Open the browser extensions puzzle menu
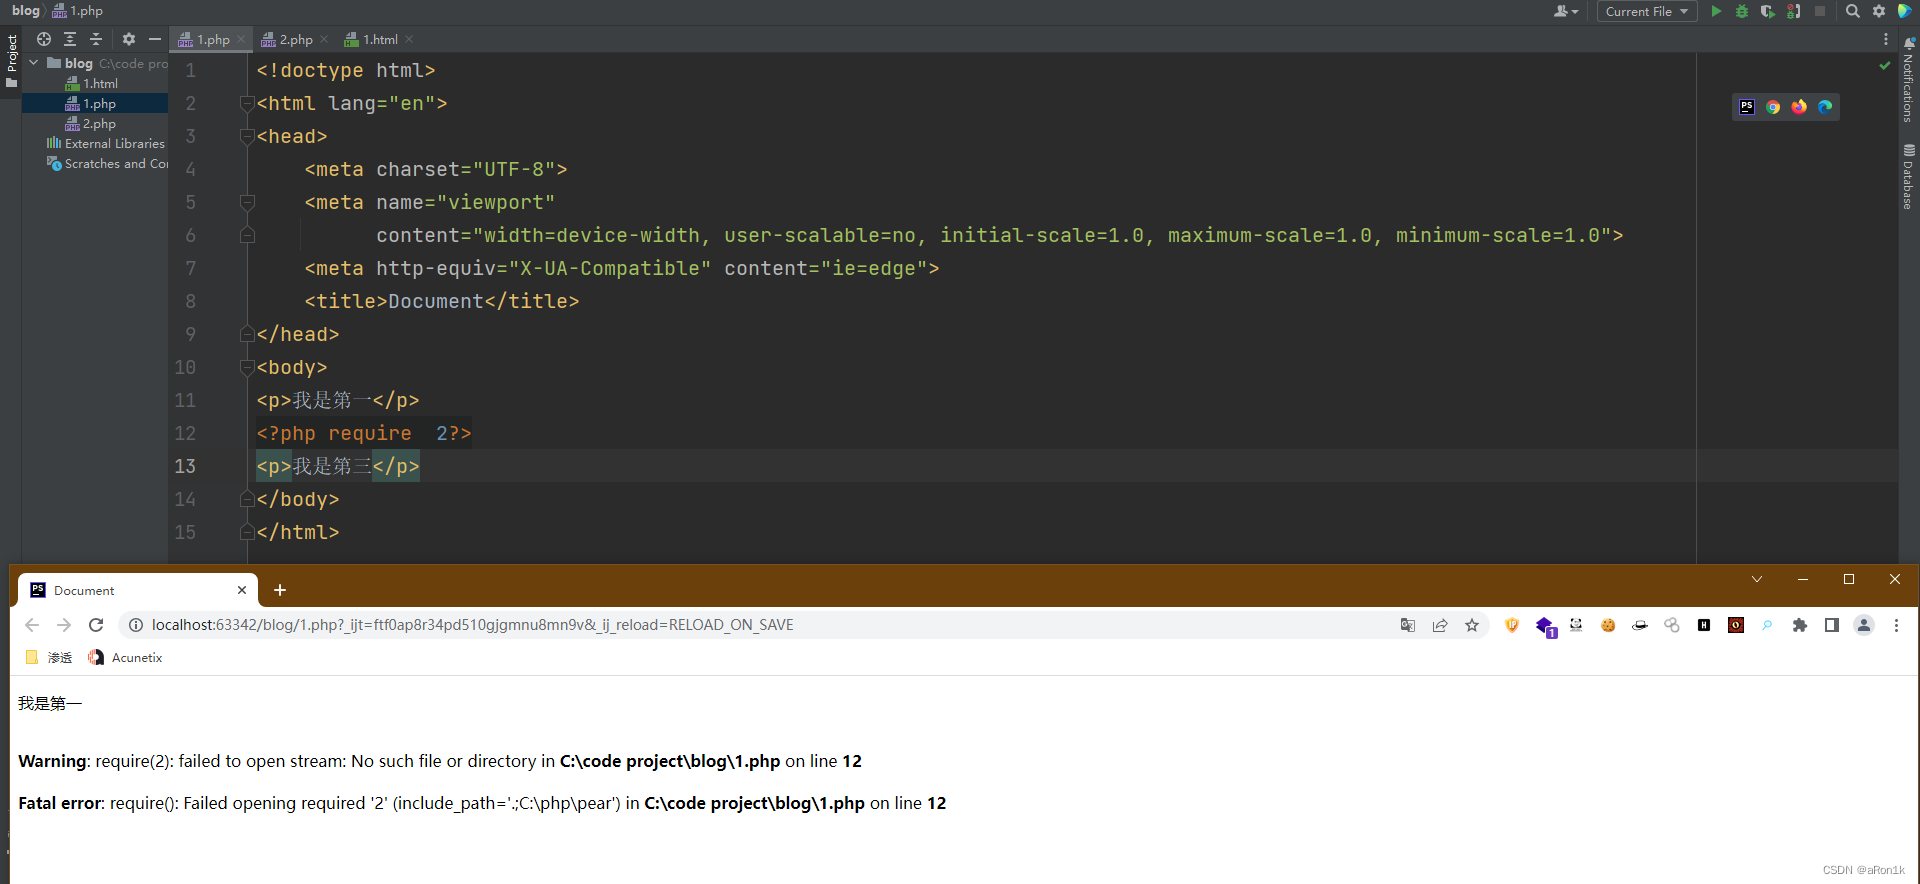 (x=1800, y=625)
